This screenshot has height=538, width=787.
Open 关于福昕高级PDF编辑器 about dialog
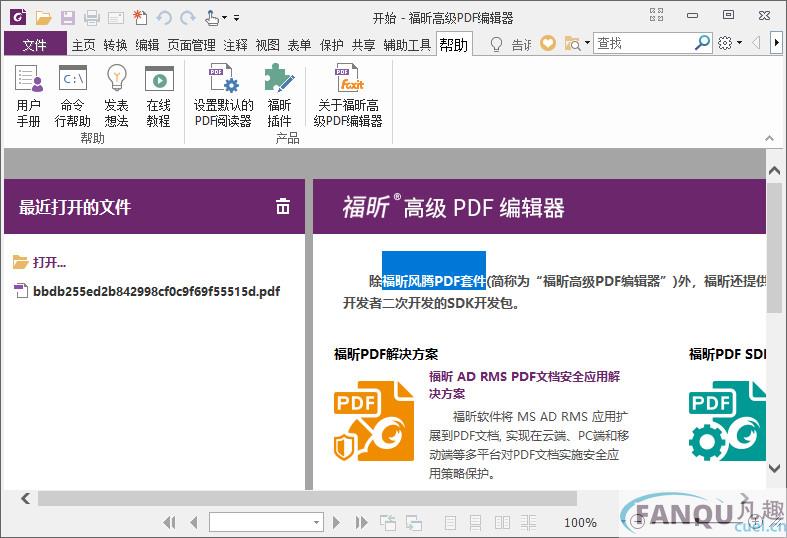point(348,96)
